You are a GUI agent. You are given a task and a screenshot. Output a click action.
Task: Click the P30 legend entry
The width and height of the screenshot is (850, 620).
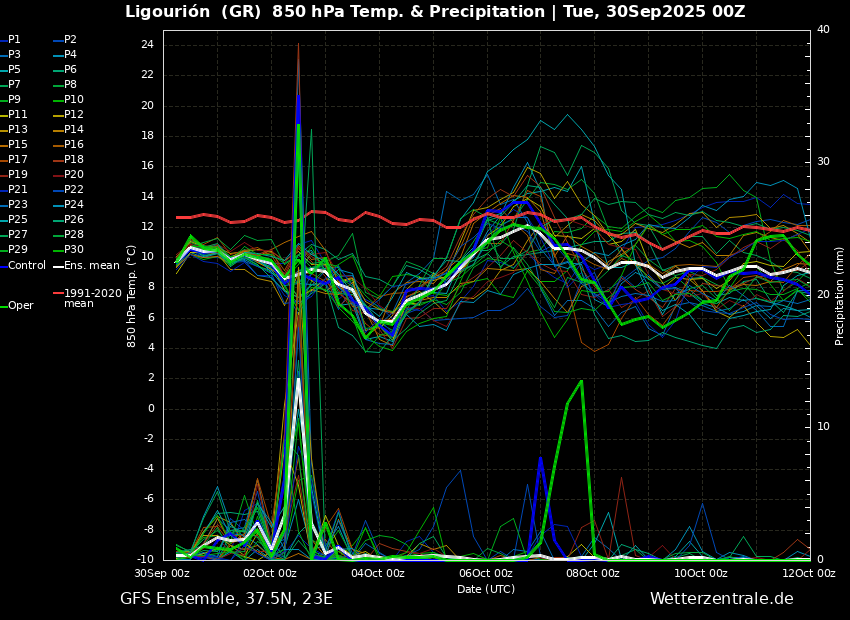[x=73, y=250]
